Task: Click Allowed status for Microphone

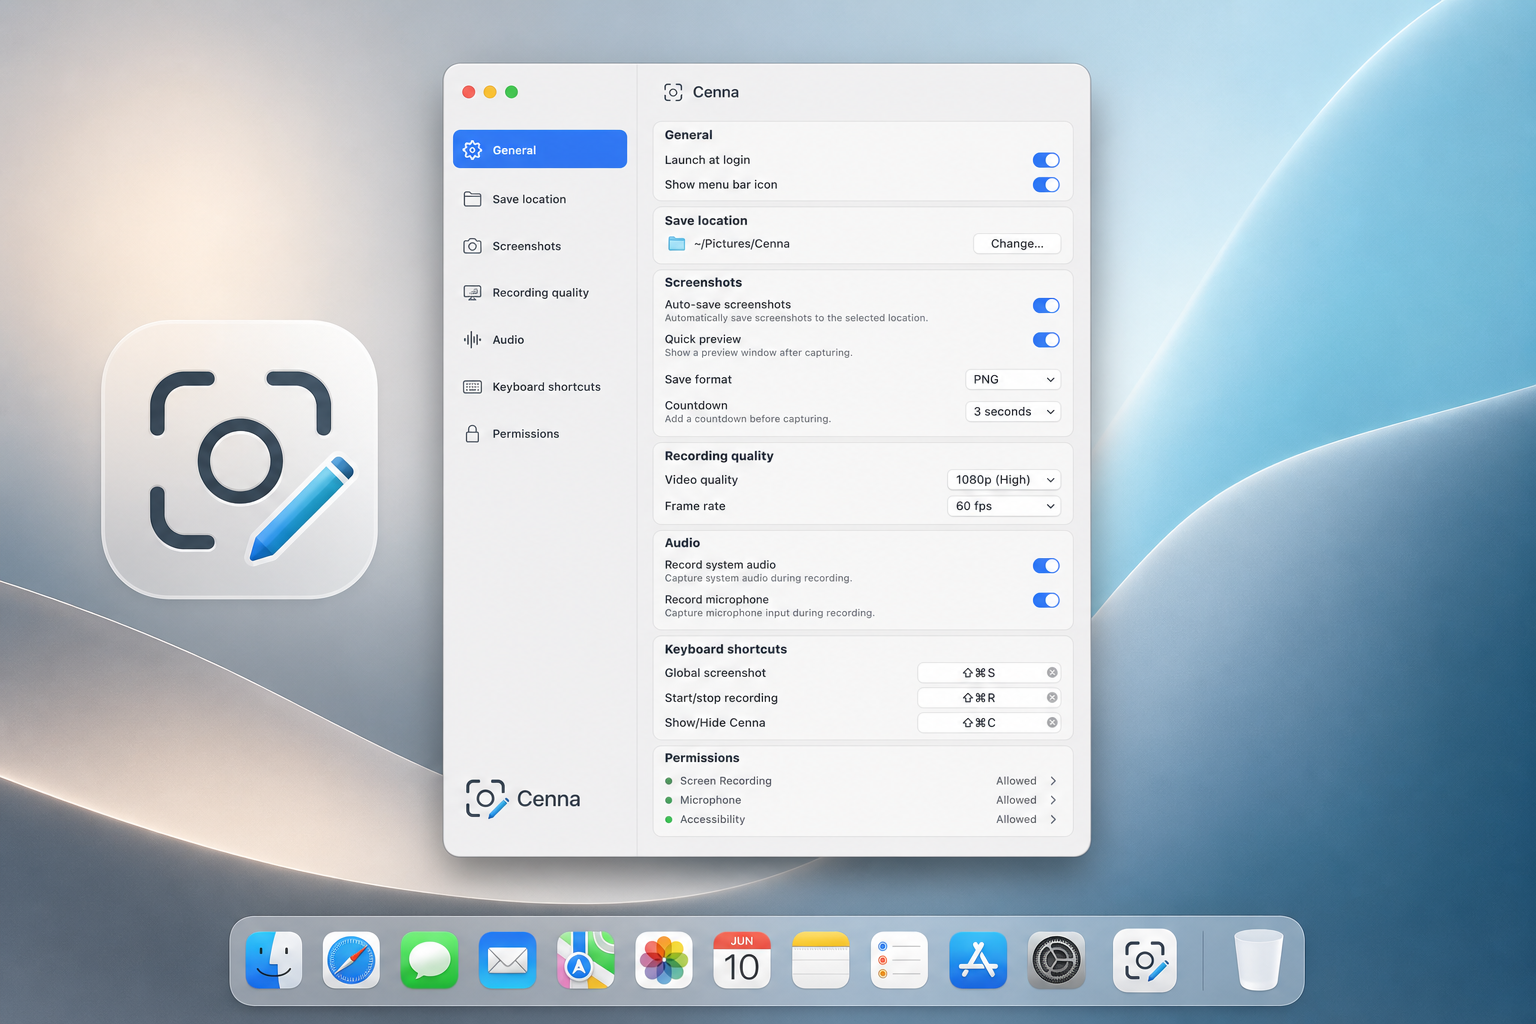Action: tap(1016, 800)
